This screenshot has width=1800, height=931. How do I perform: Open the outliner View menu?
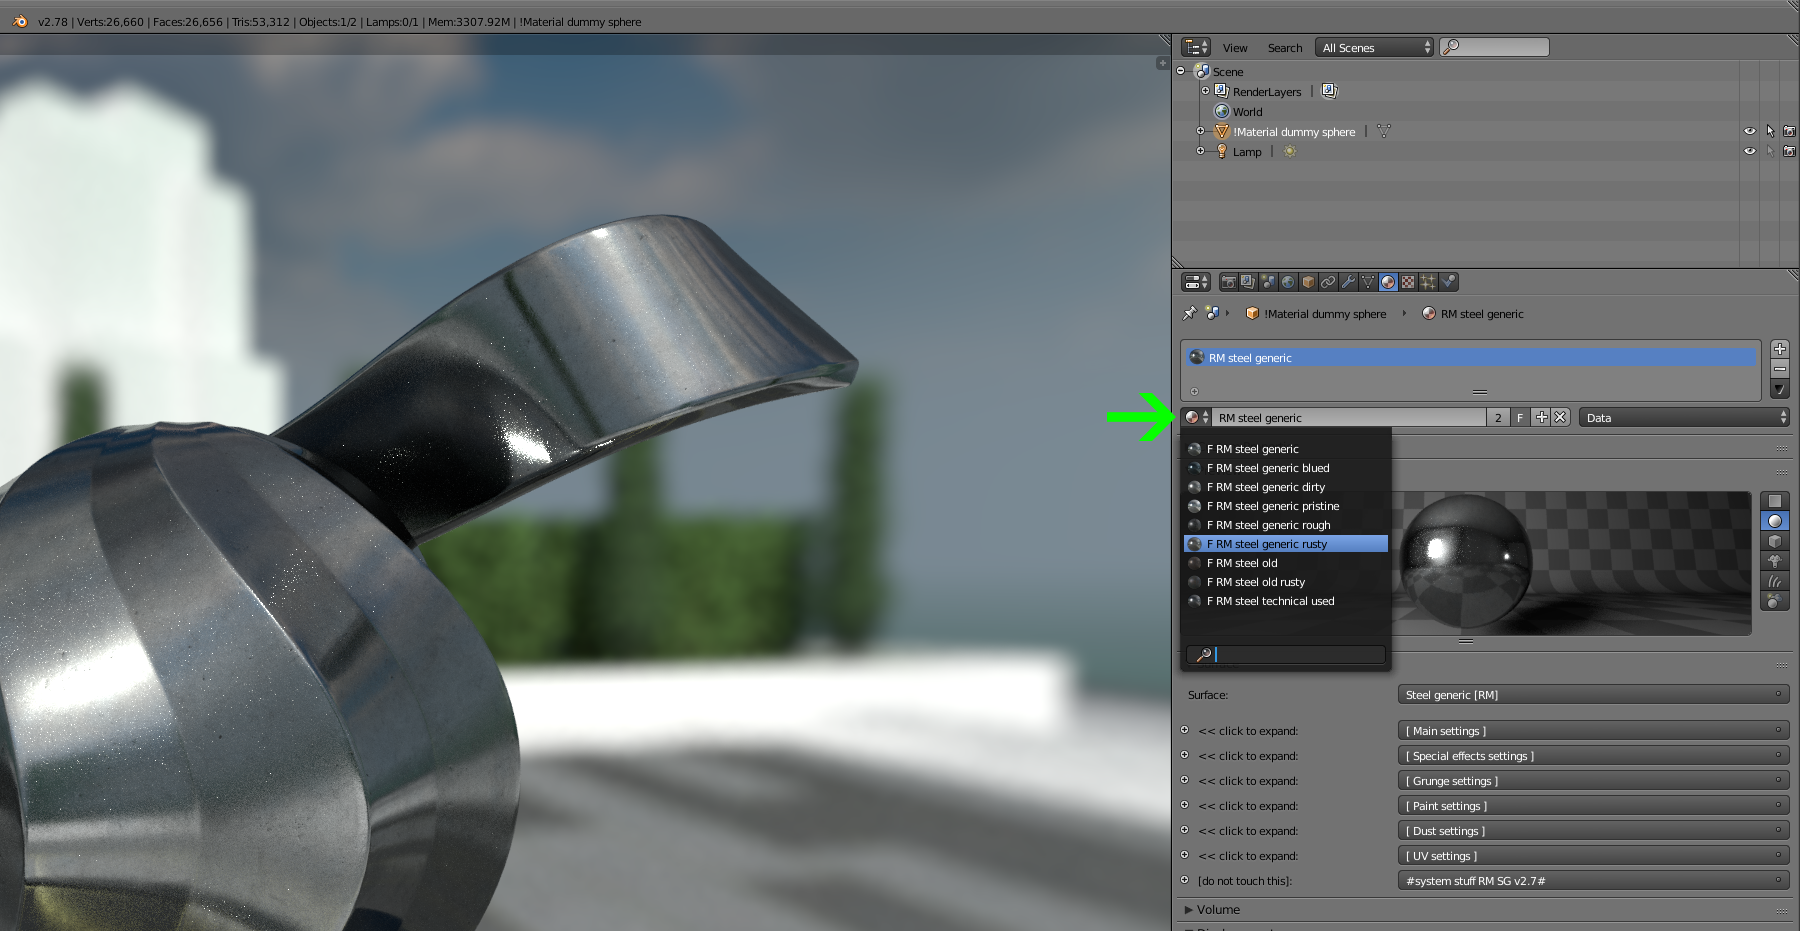(1235, 47)
